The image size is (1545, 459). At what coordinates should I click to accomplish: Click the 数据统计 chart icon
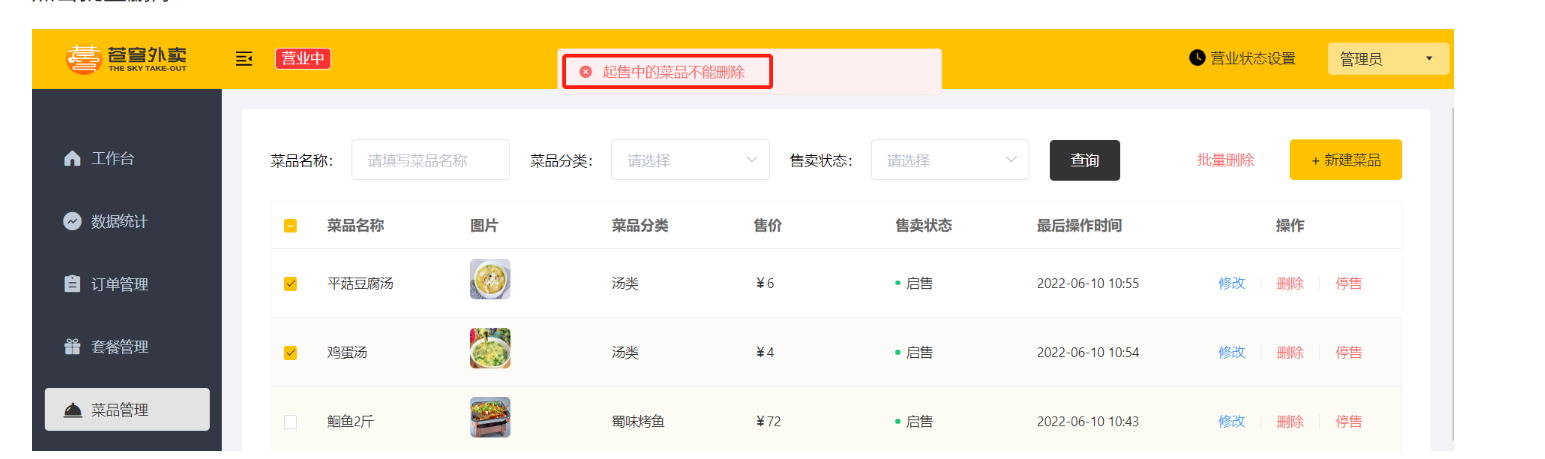point(72,221)
